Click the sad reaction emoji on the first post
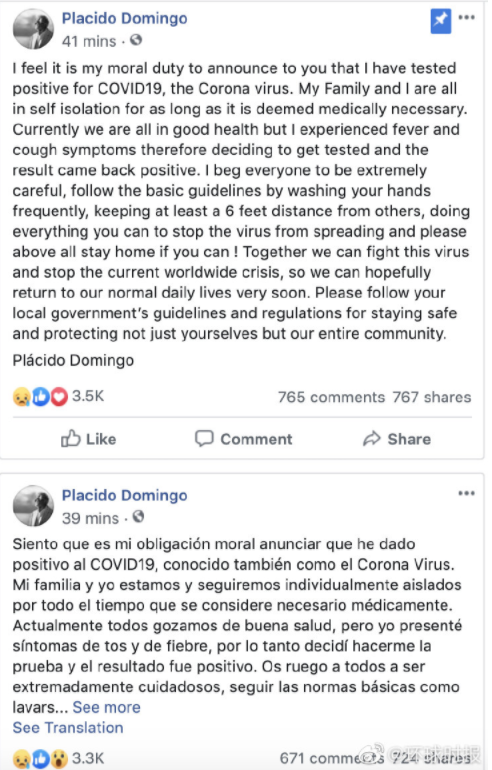 [x=22, y=397]
